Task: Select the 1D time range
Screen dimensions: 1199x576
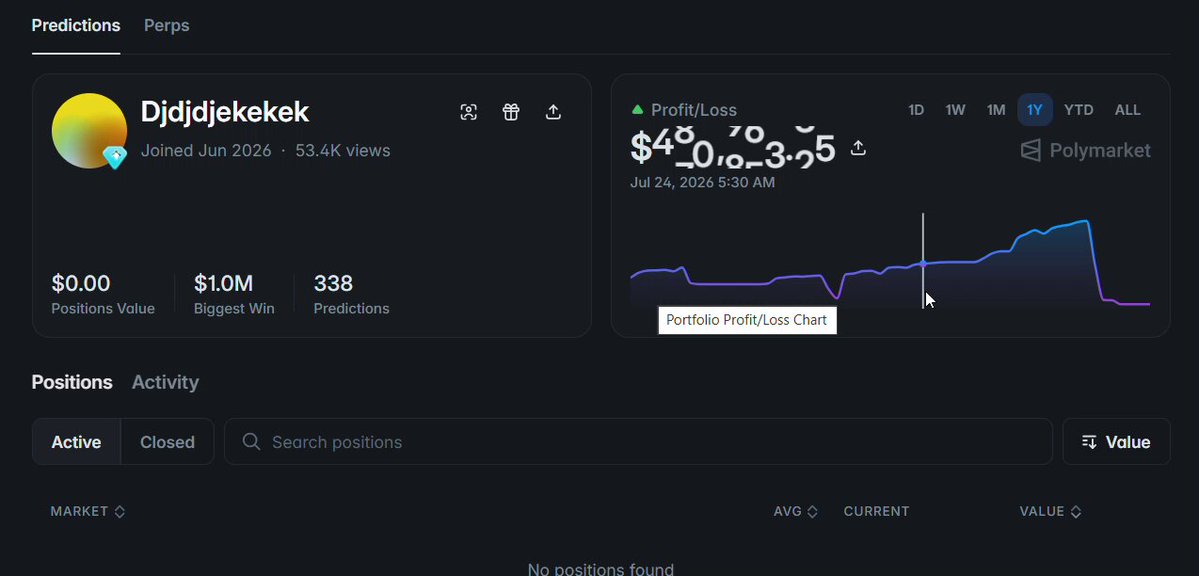Action: pyautogui.click(x=916, y=110)
